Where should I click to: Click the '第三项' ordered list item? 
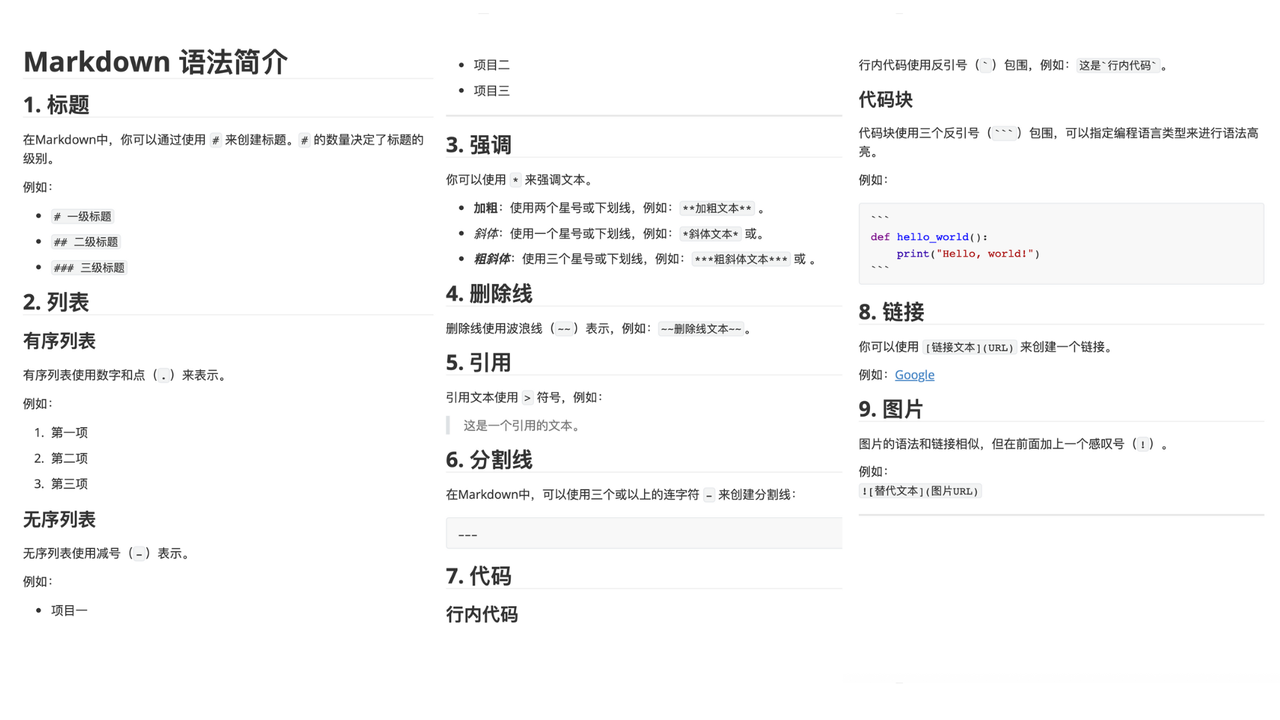(x=69, y=484)
